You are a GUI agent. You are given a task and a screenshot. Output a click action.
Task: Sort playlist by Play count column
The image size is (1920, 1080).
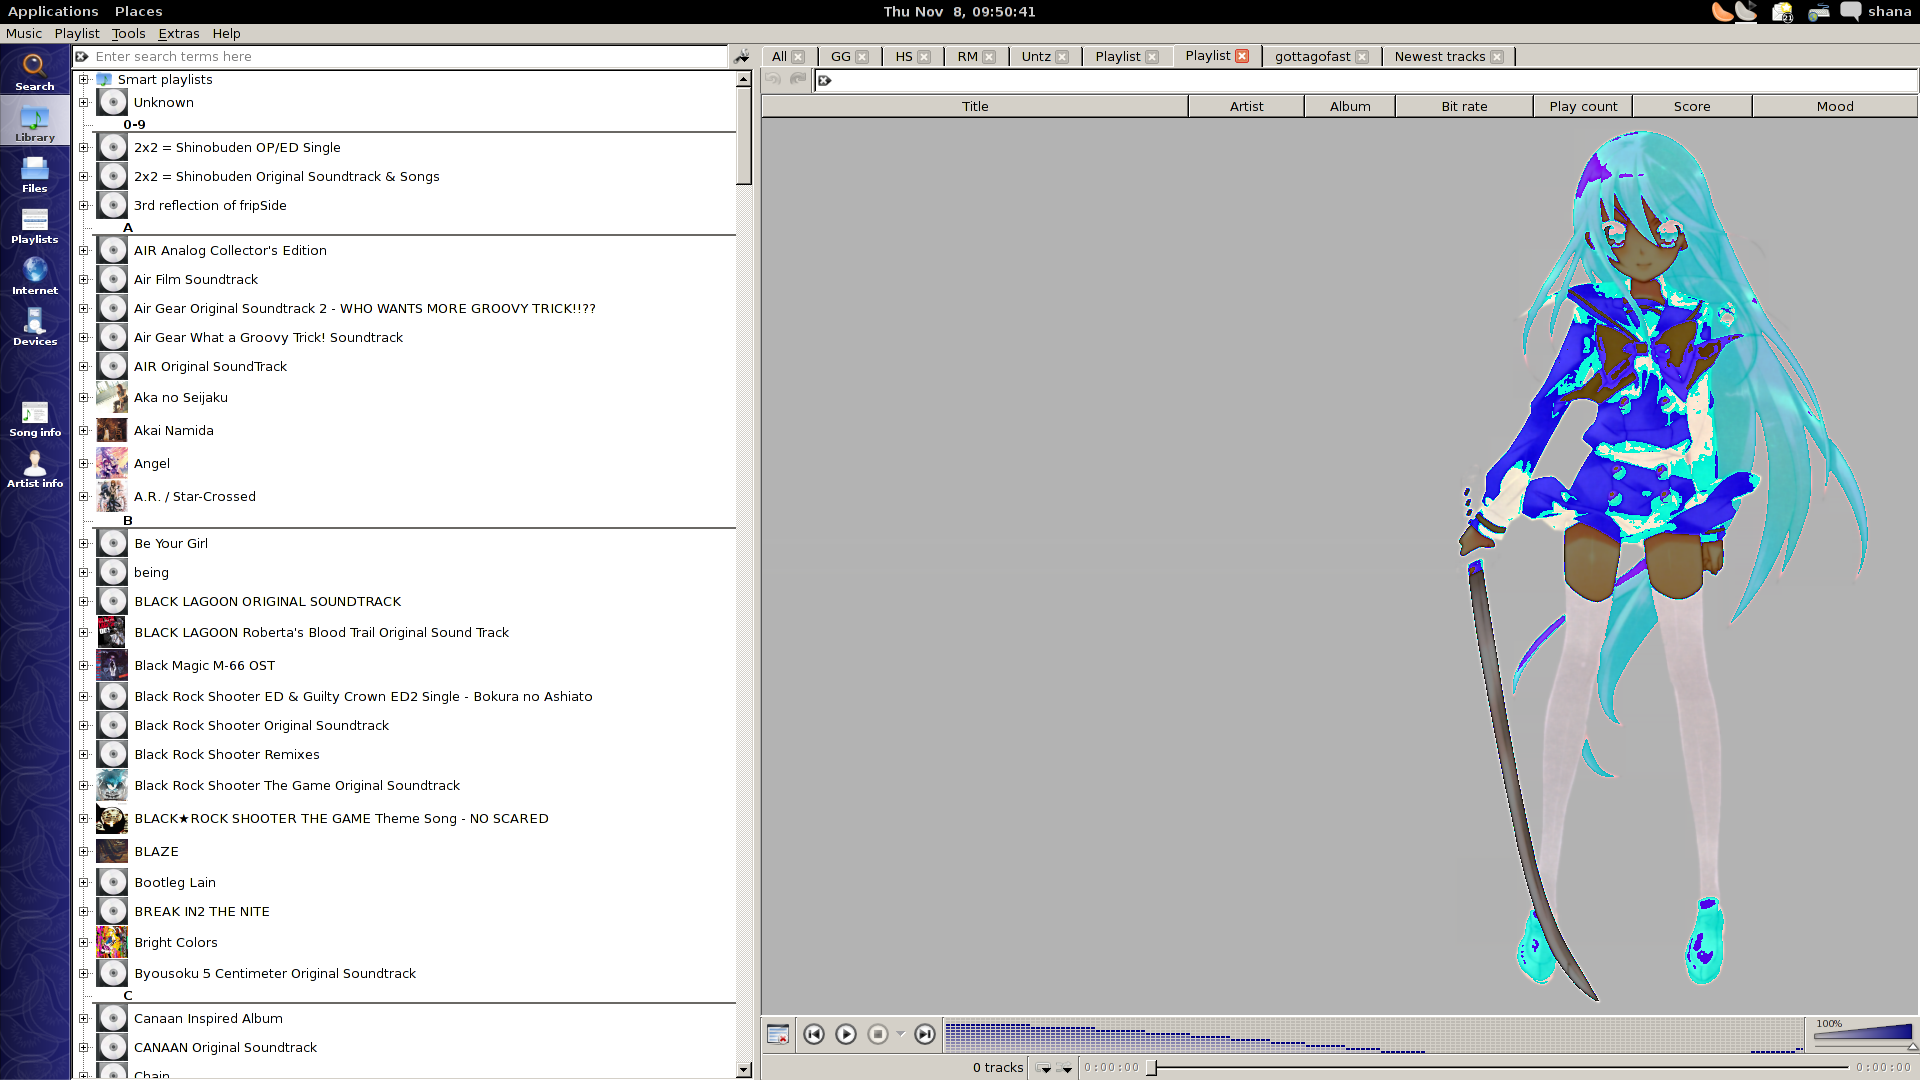click(x=1582, y=106)
